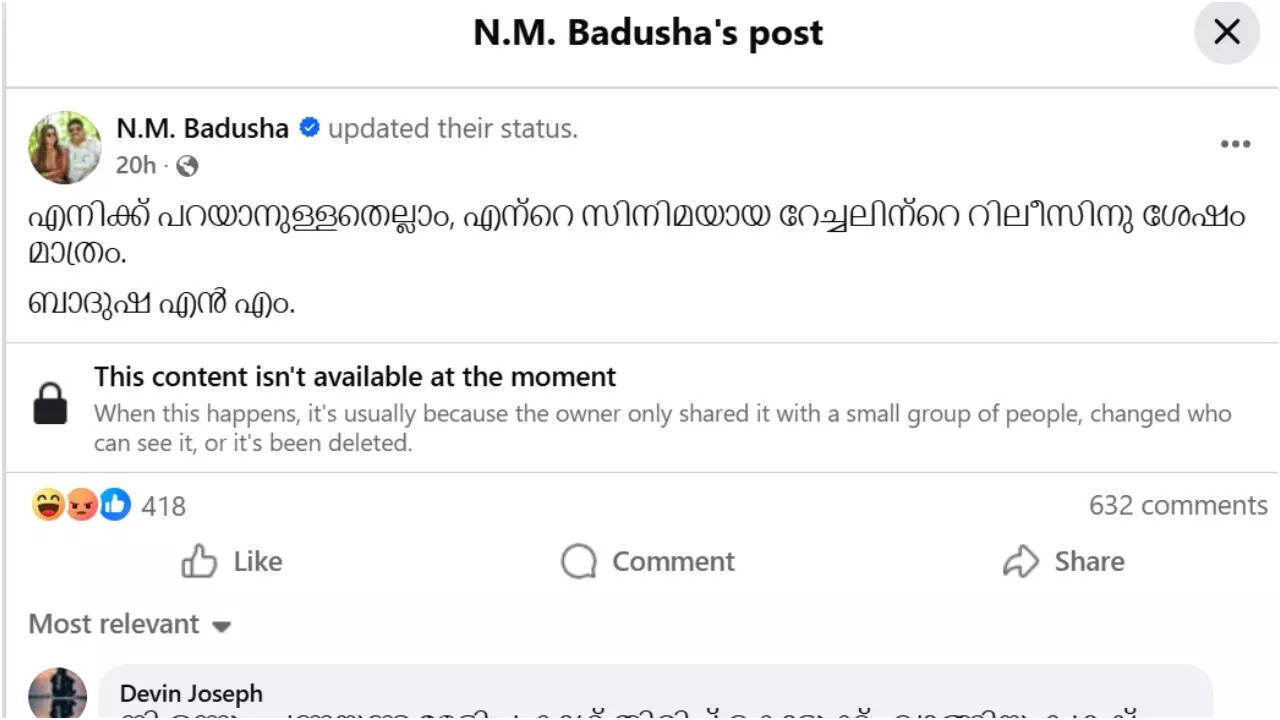The image size is (1280, 720).
Task: Open N.M. Badusha profile name link
Action: pos(202,129)
